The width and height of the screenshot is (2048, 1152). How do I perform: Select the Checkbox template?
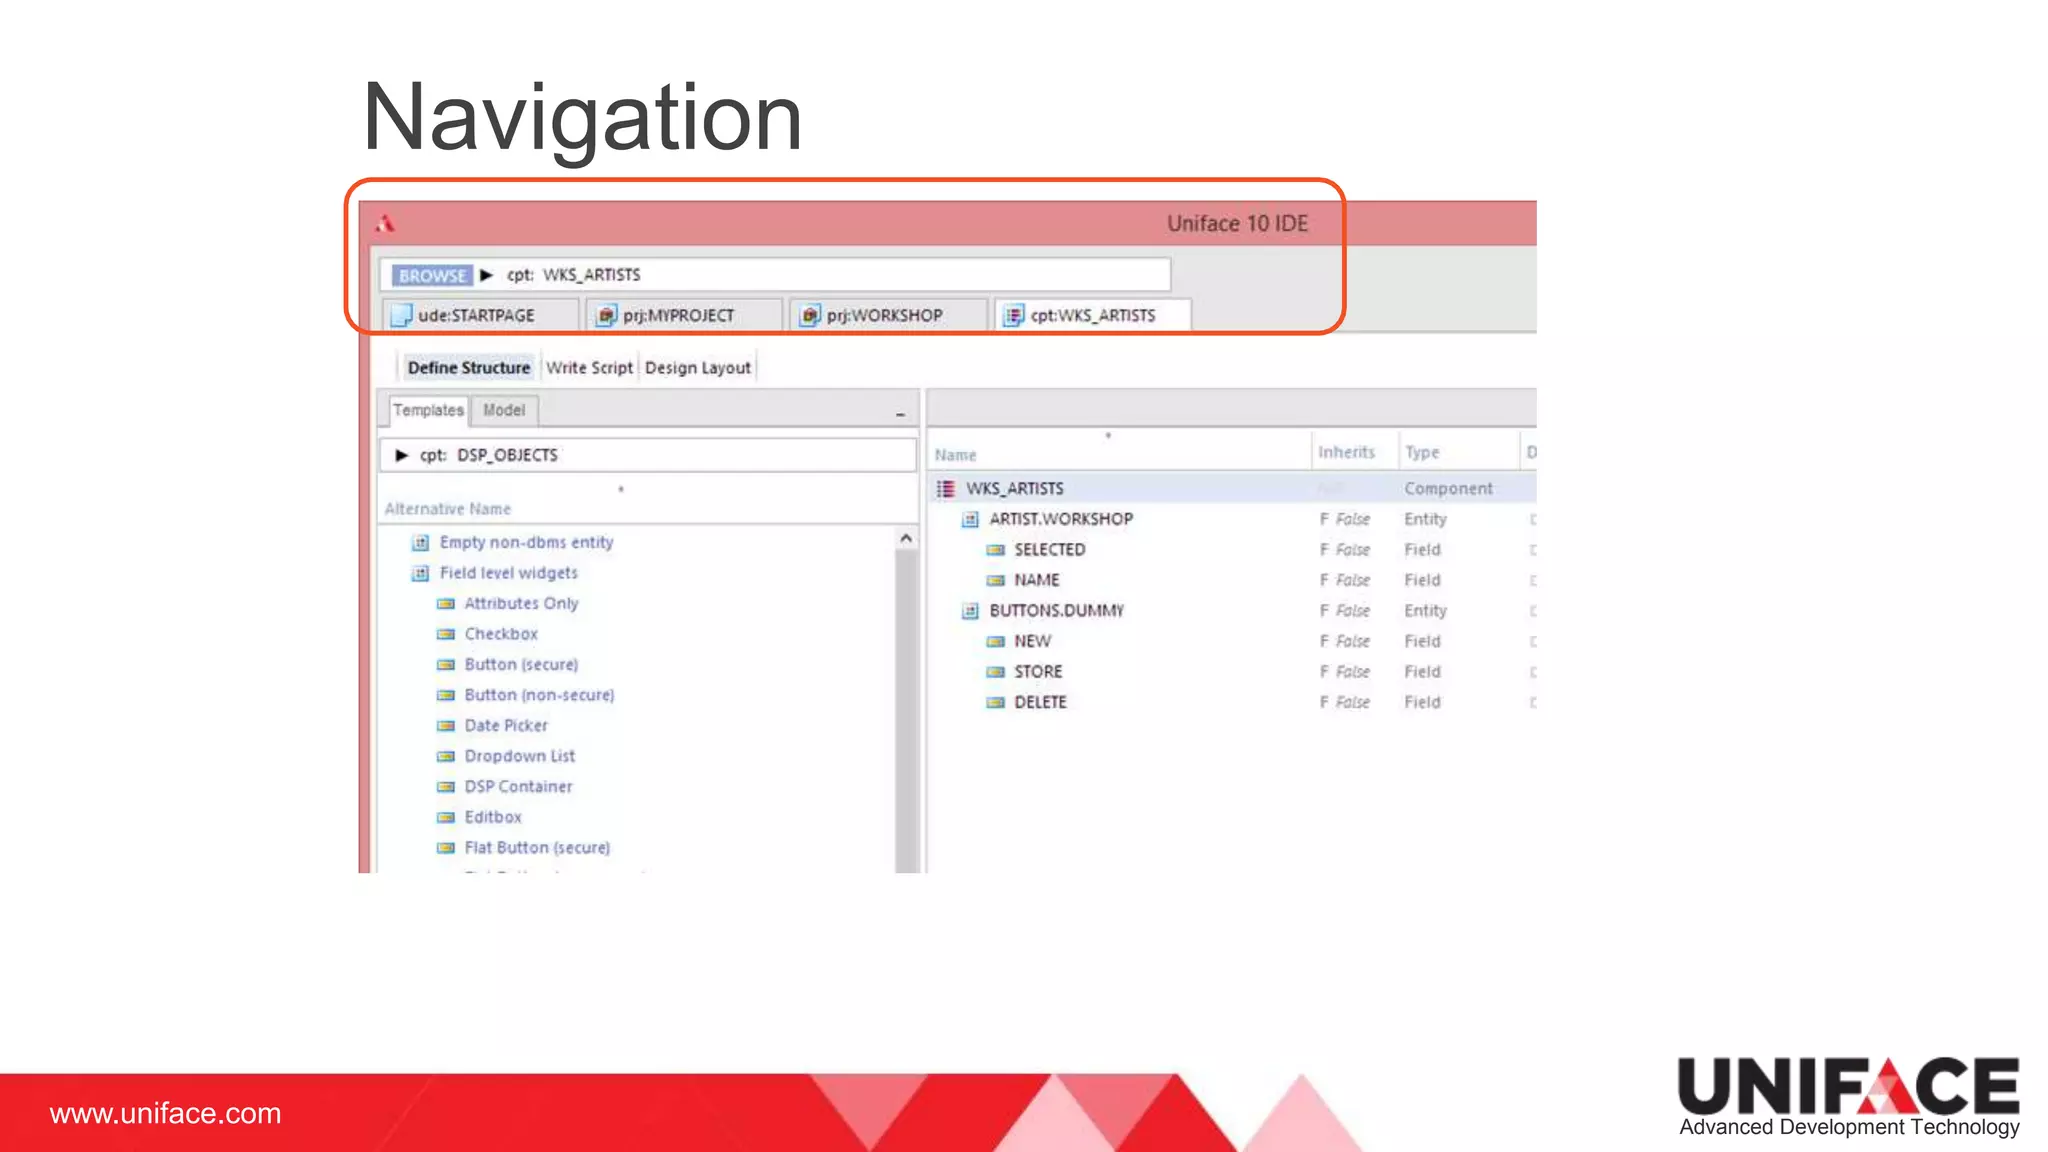click(x=501, y=634)
